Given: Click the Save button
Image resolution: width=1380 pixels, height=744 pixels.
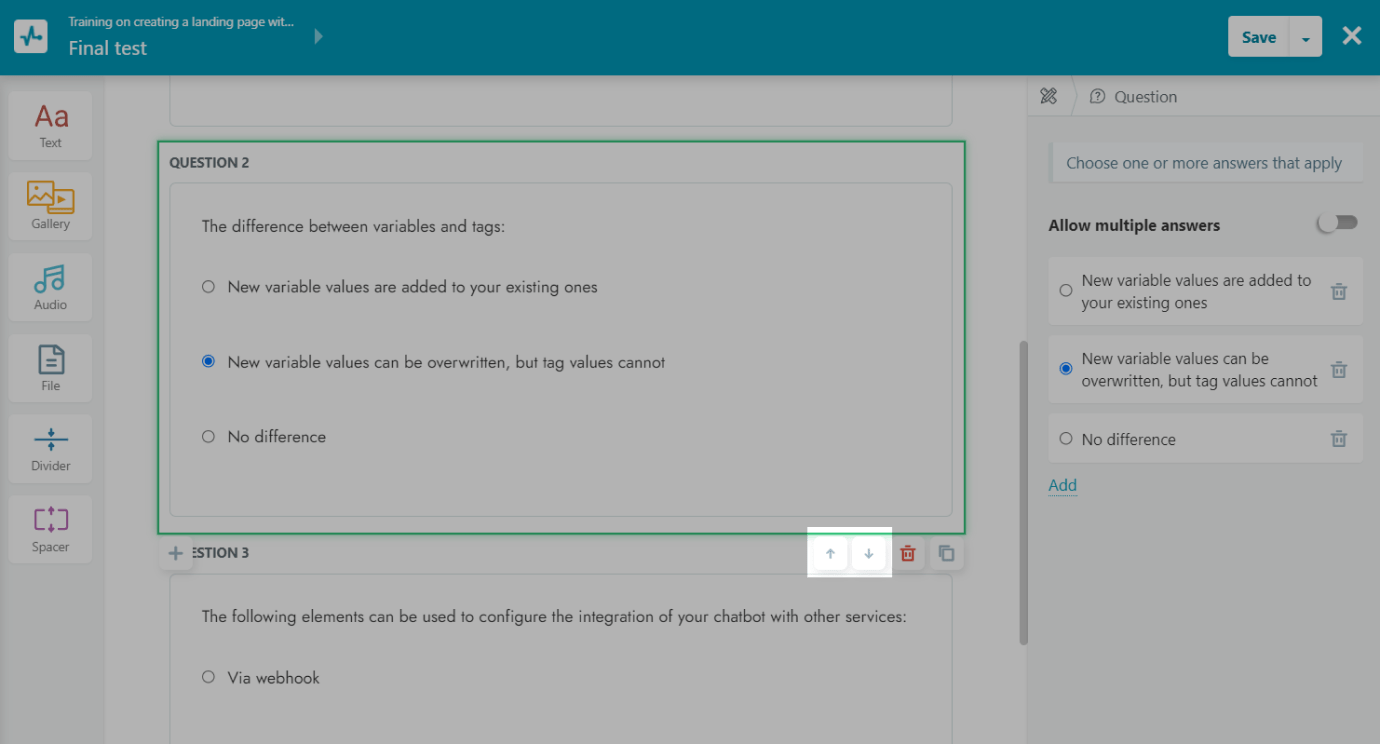Looking at the screenshot, I should (1258, 37).
